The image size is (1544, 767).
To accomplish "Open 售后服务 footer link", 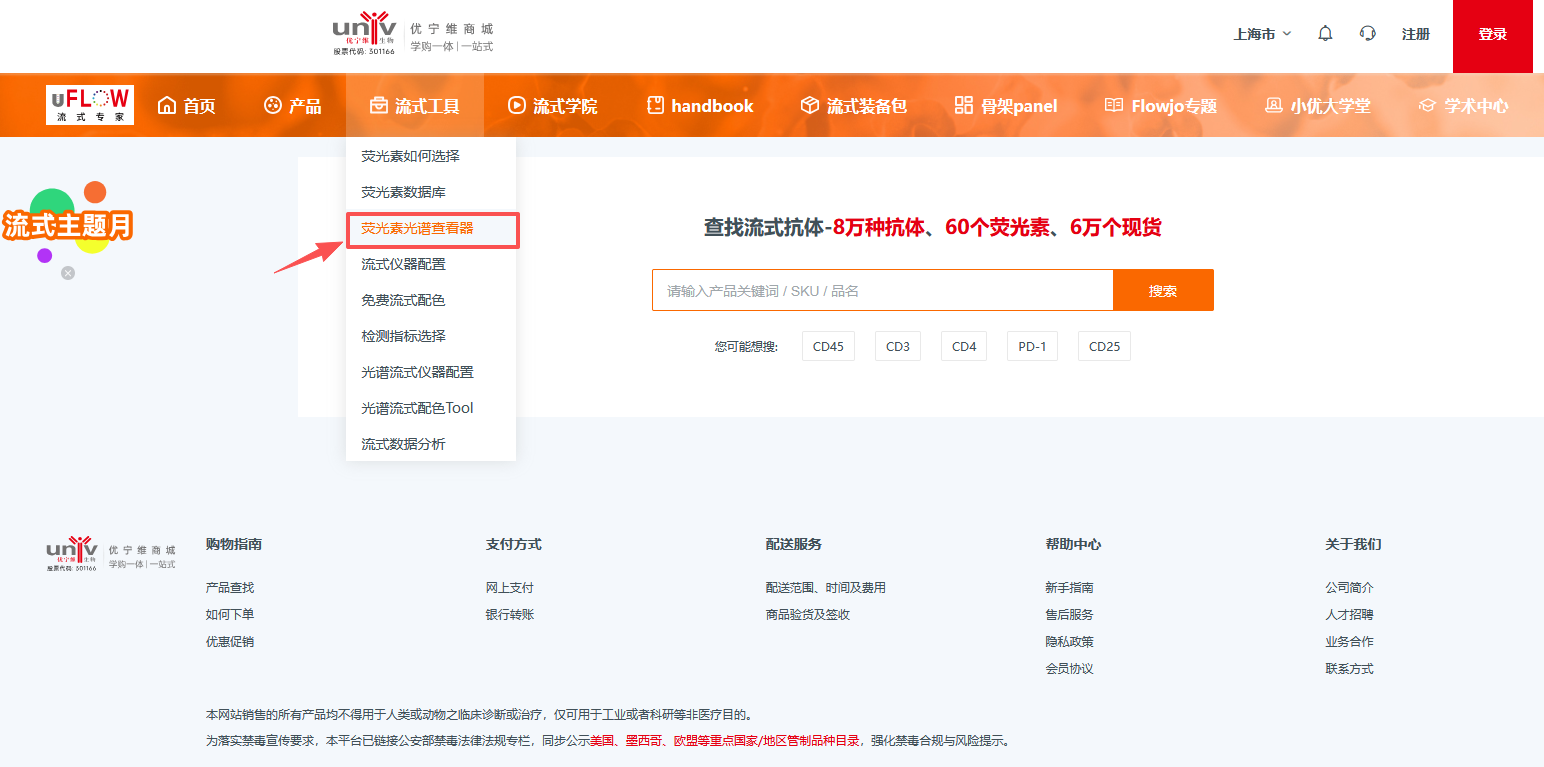I will [1070, 615].
